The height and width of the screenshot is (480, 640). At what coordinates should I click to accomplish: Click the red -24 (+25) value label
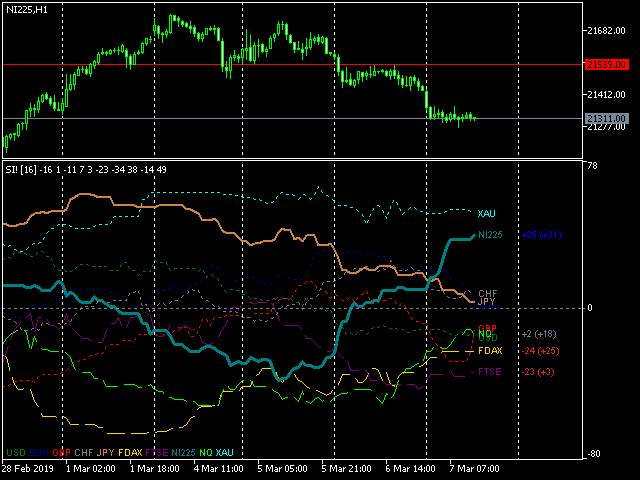click(540, 351)
